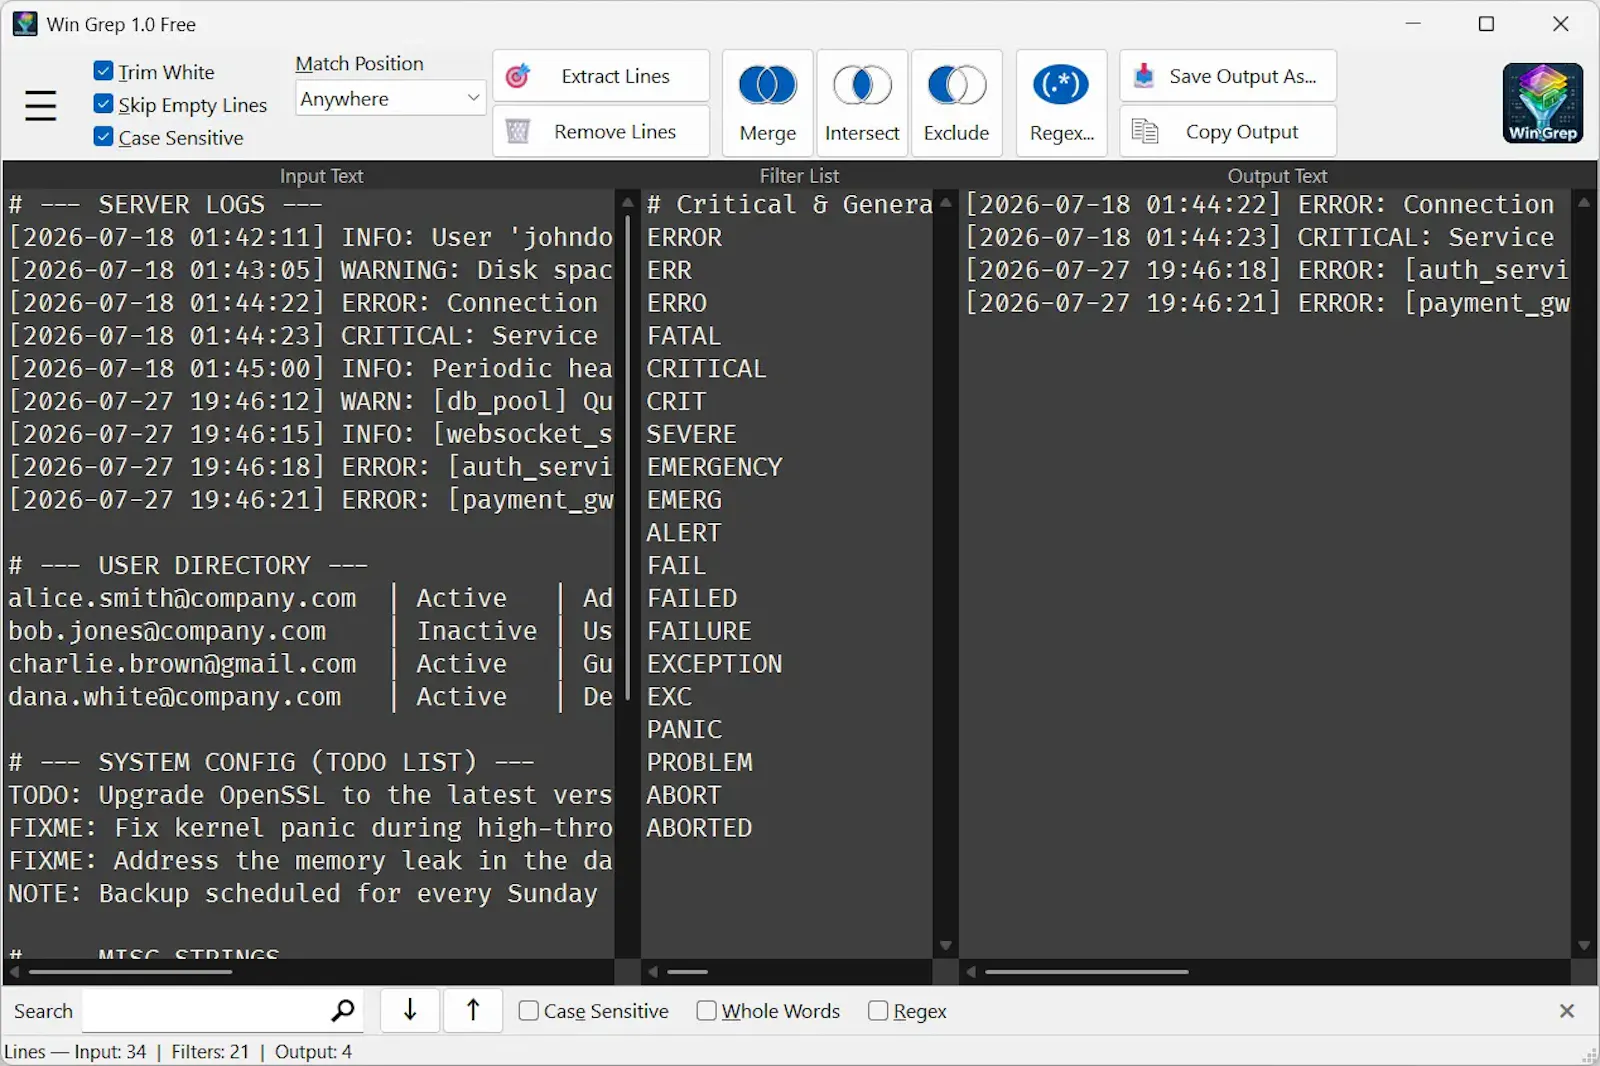Click the Input Text panel header
The image size is (1600, 1066).
tap(321, 176)
